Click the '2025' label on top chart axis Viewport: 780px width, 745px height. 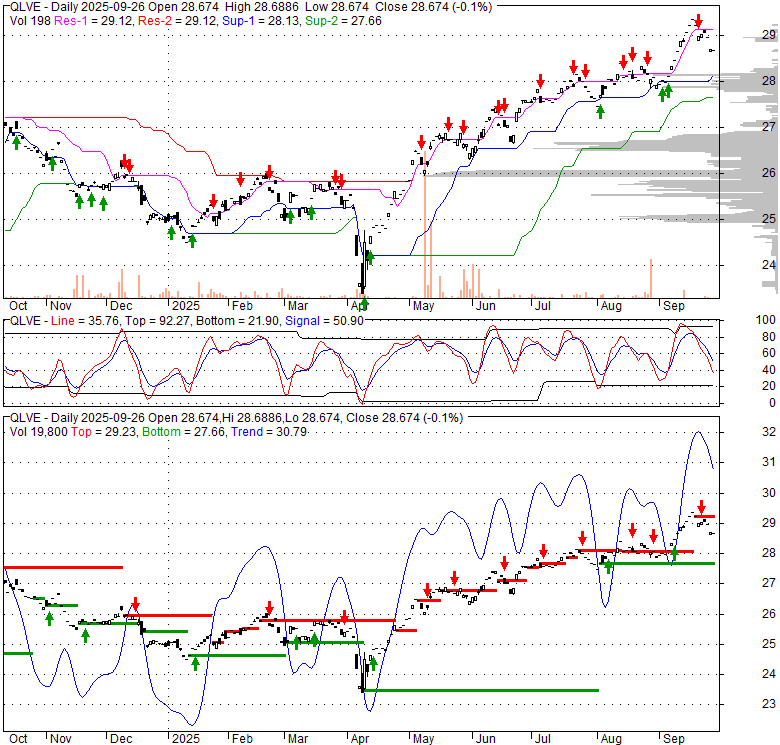(186, 306)
